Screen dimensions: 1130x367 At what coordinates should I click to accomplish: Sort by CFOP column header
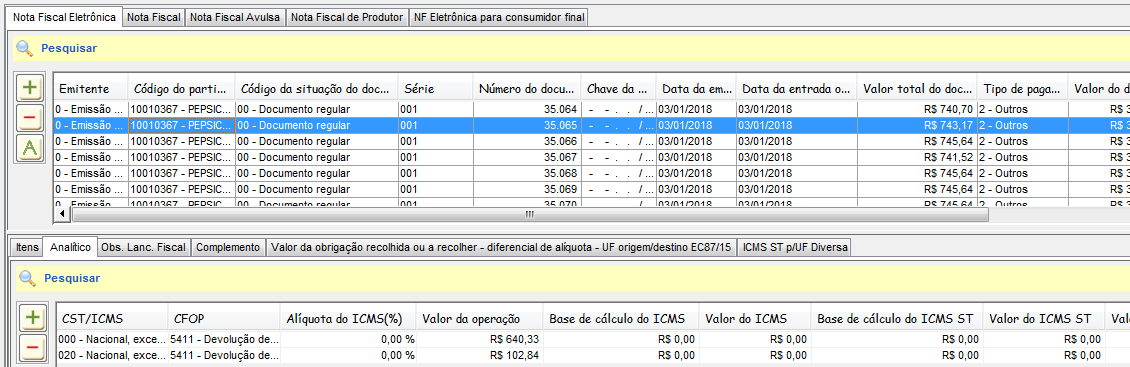(x=223, y=319)
